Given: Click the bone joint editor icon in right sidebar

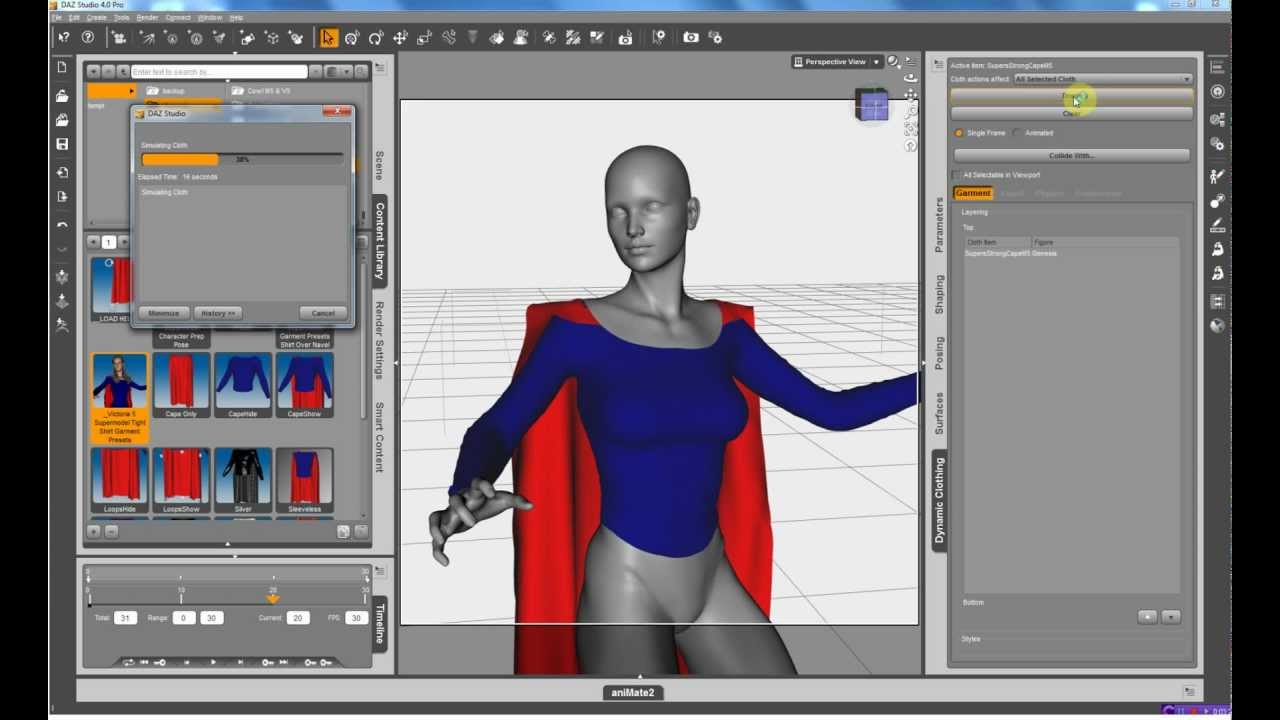Looking at the screenshot, I should point(1217,201).
